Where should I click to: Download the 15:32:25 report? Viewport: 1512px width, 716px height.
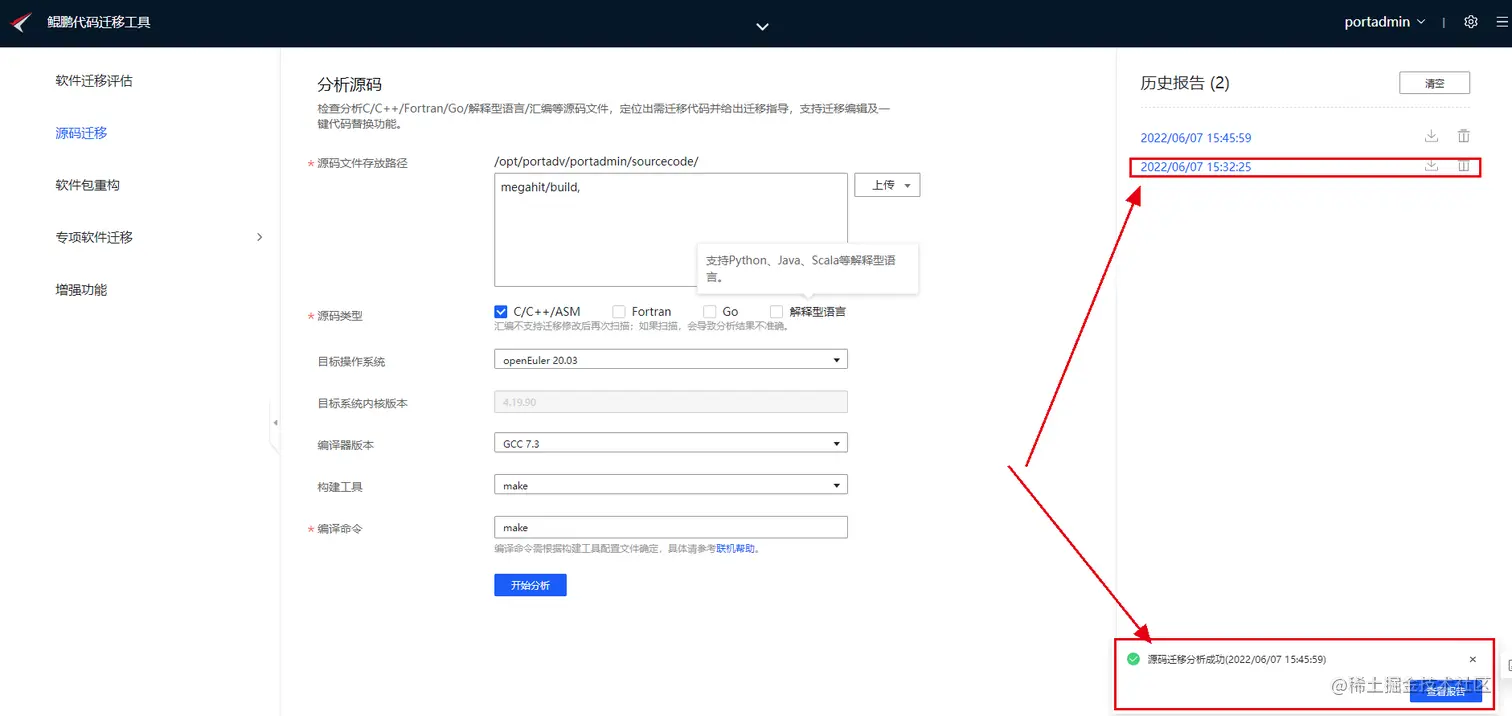click(x=1431, y=167)
